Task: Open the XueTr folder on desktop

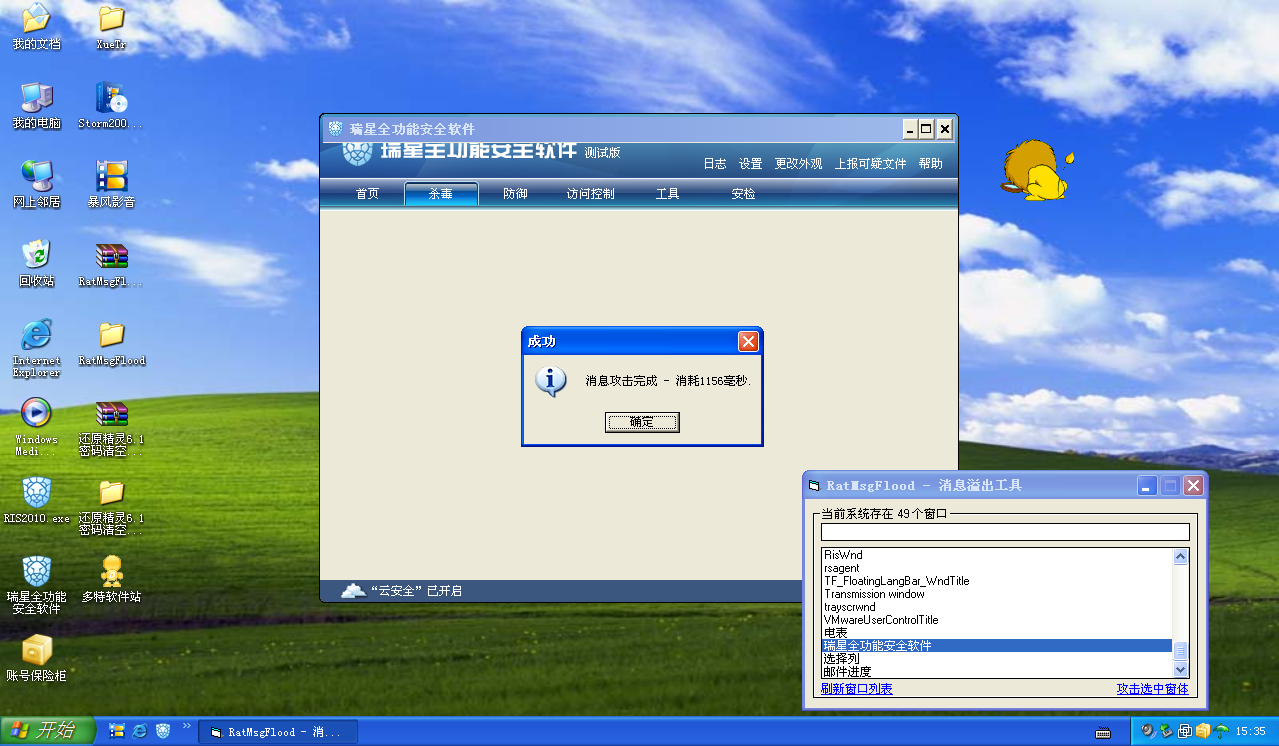Action: [111, 26]
